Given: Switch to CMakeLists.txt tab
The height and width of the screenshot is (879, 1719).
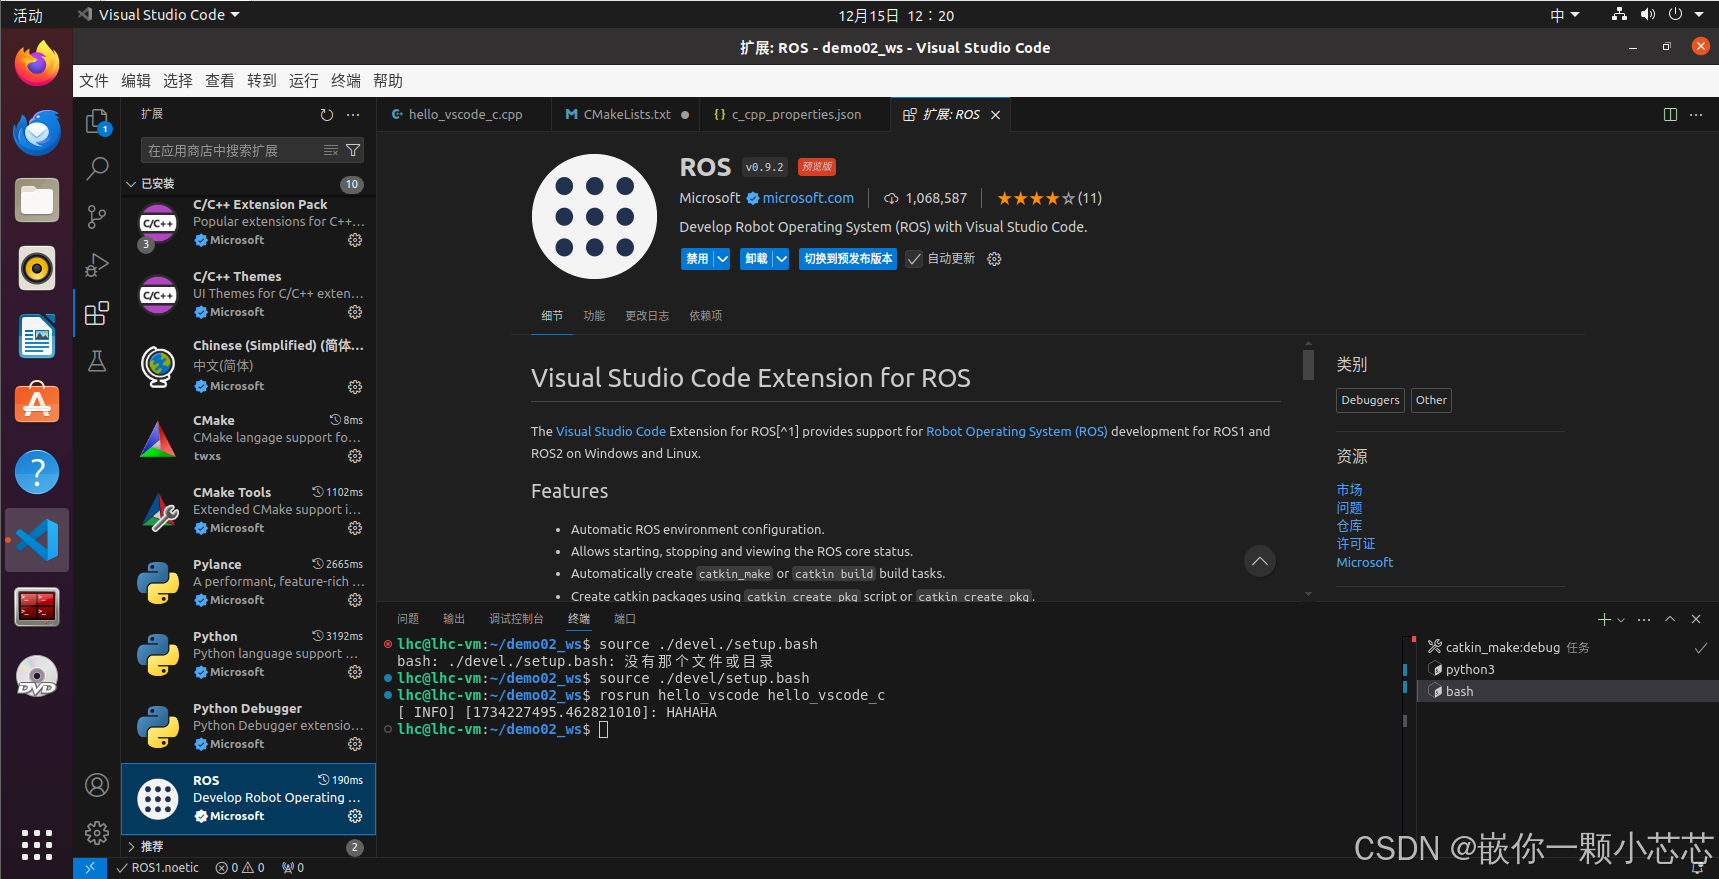Looking at the screenshot, I should click(627, 115).
